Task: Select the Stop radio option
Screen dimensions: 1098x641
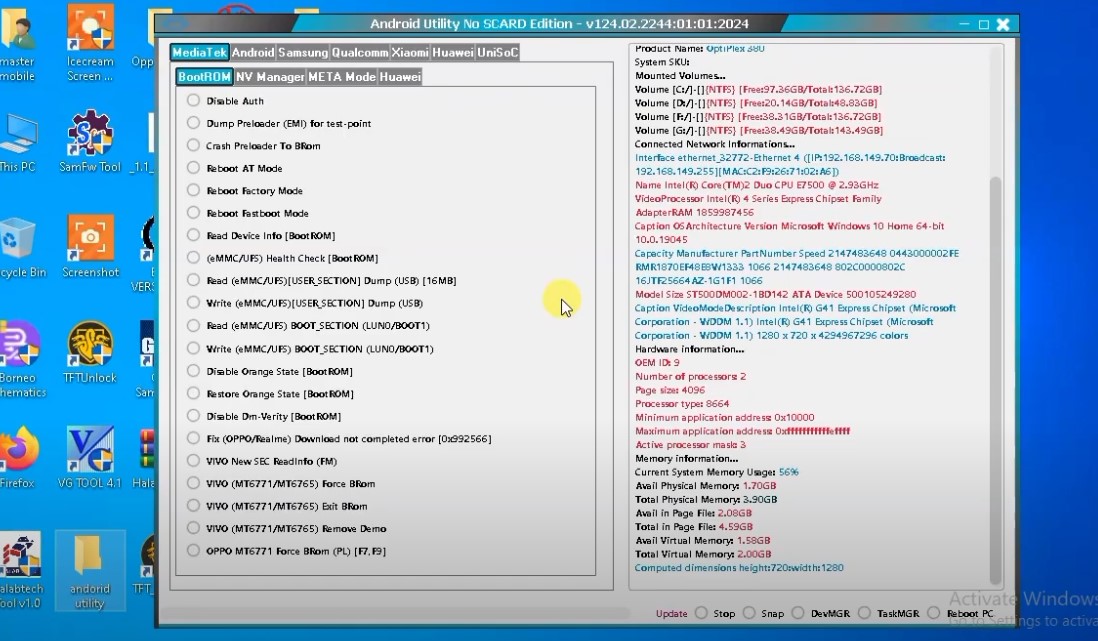Action: 701,612
